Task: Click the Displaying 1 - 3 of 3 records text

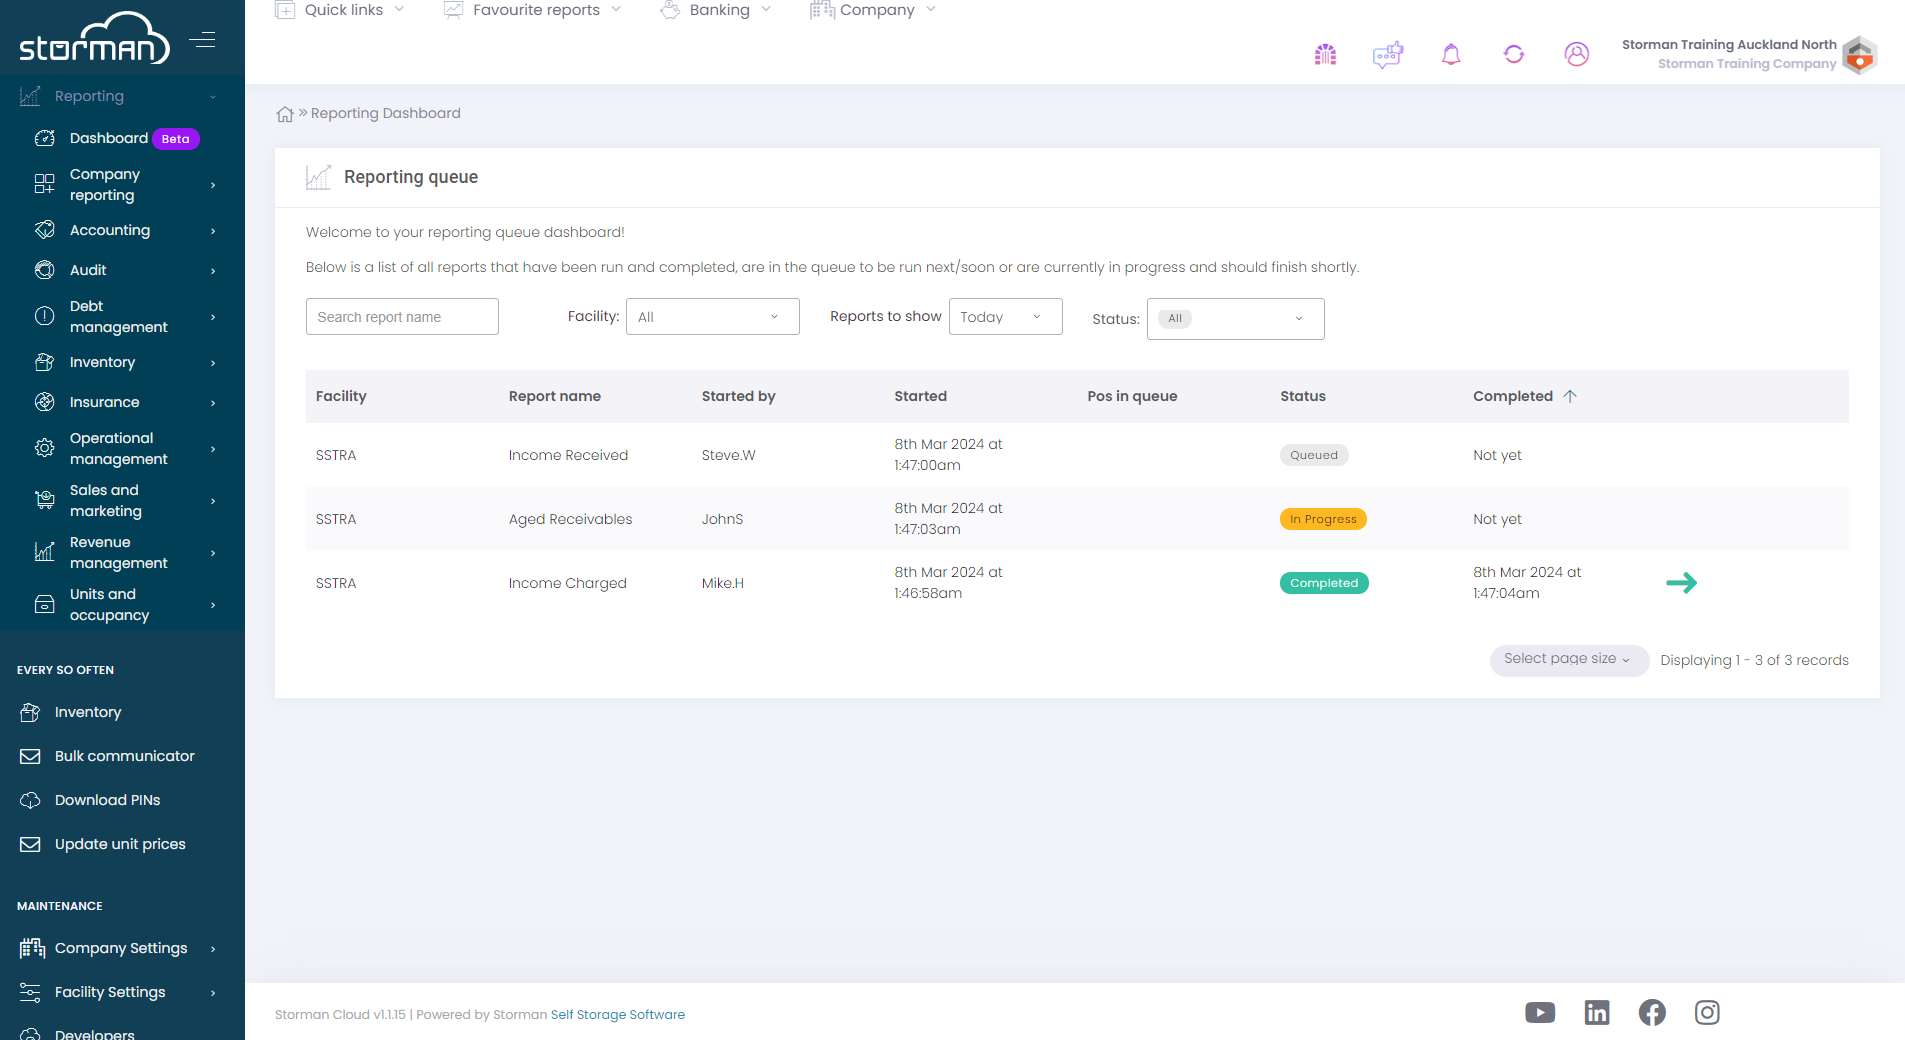Action: pyautogui.click(x=1754, y=660)
